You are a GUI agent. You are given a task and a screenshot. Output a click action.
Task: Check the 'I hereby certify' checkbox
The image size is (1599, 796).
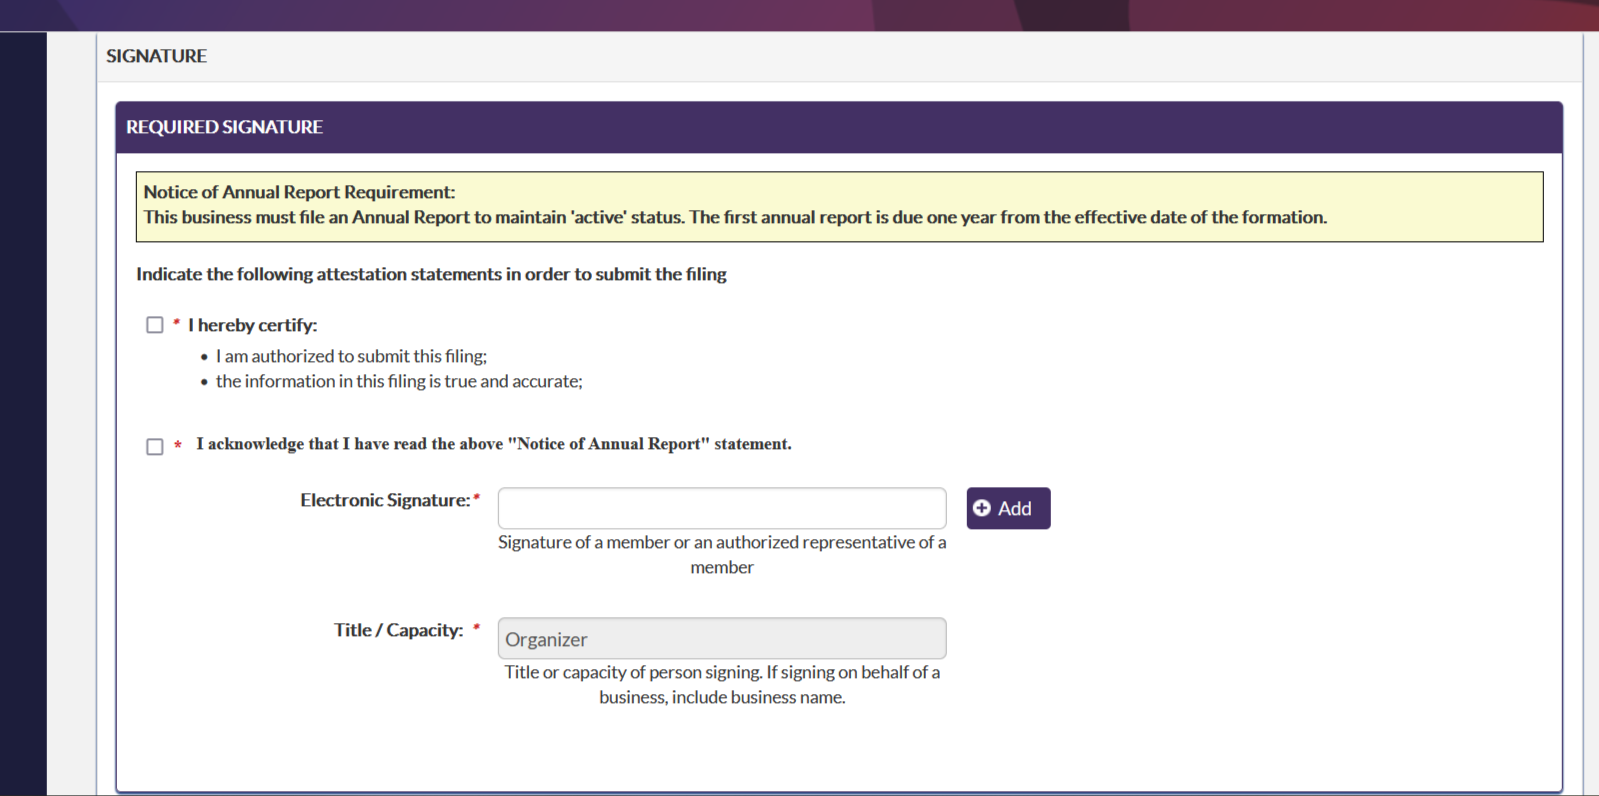[x=155, y=325]
